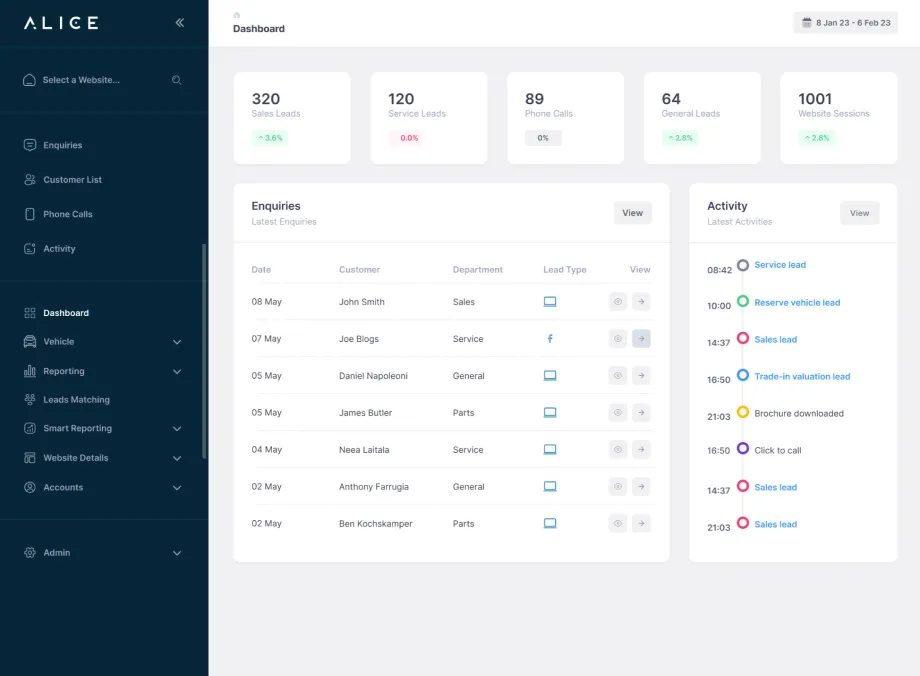Click View in the Enquiries panel

click(632, 213)
